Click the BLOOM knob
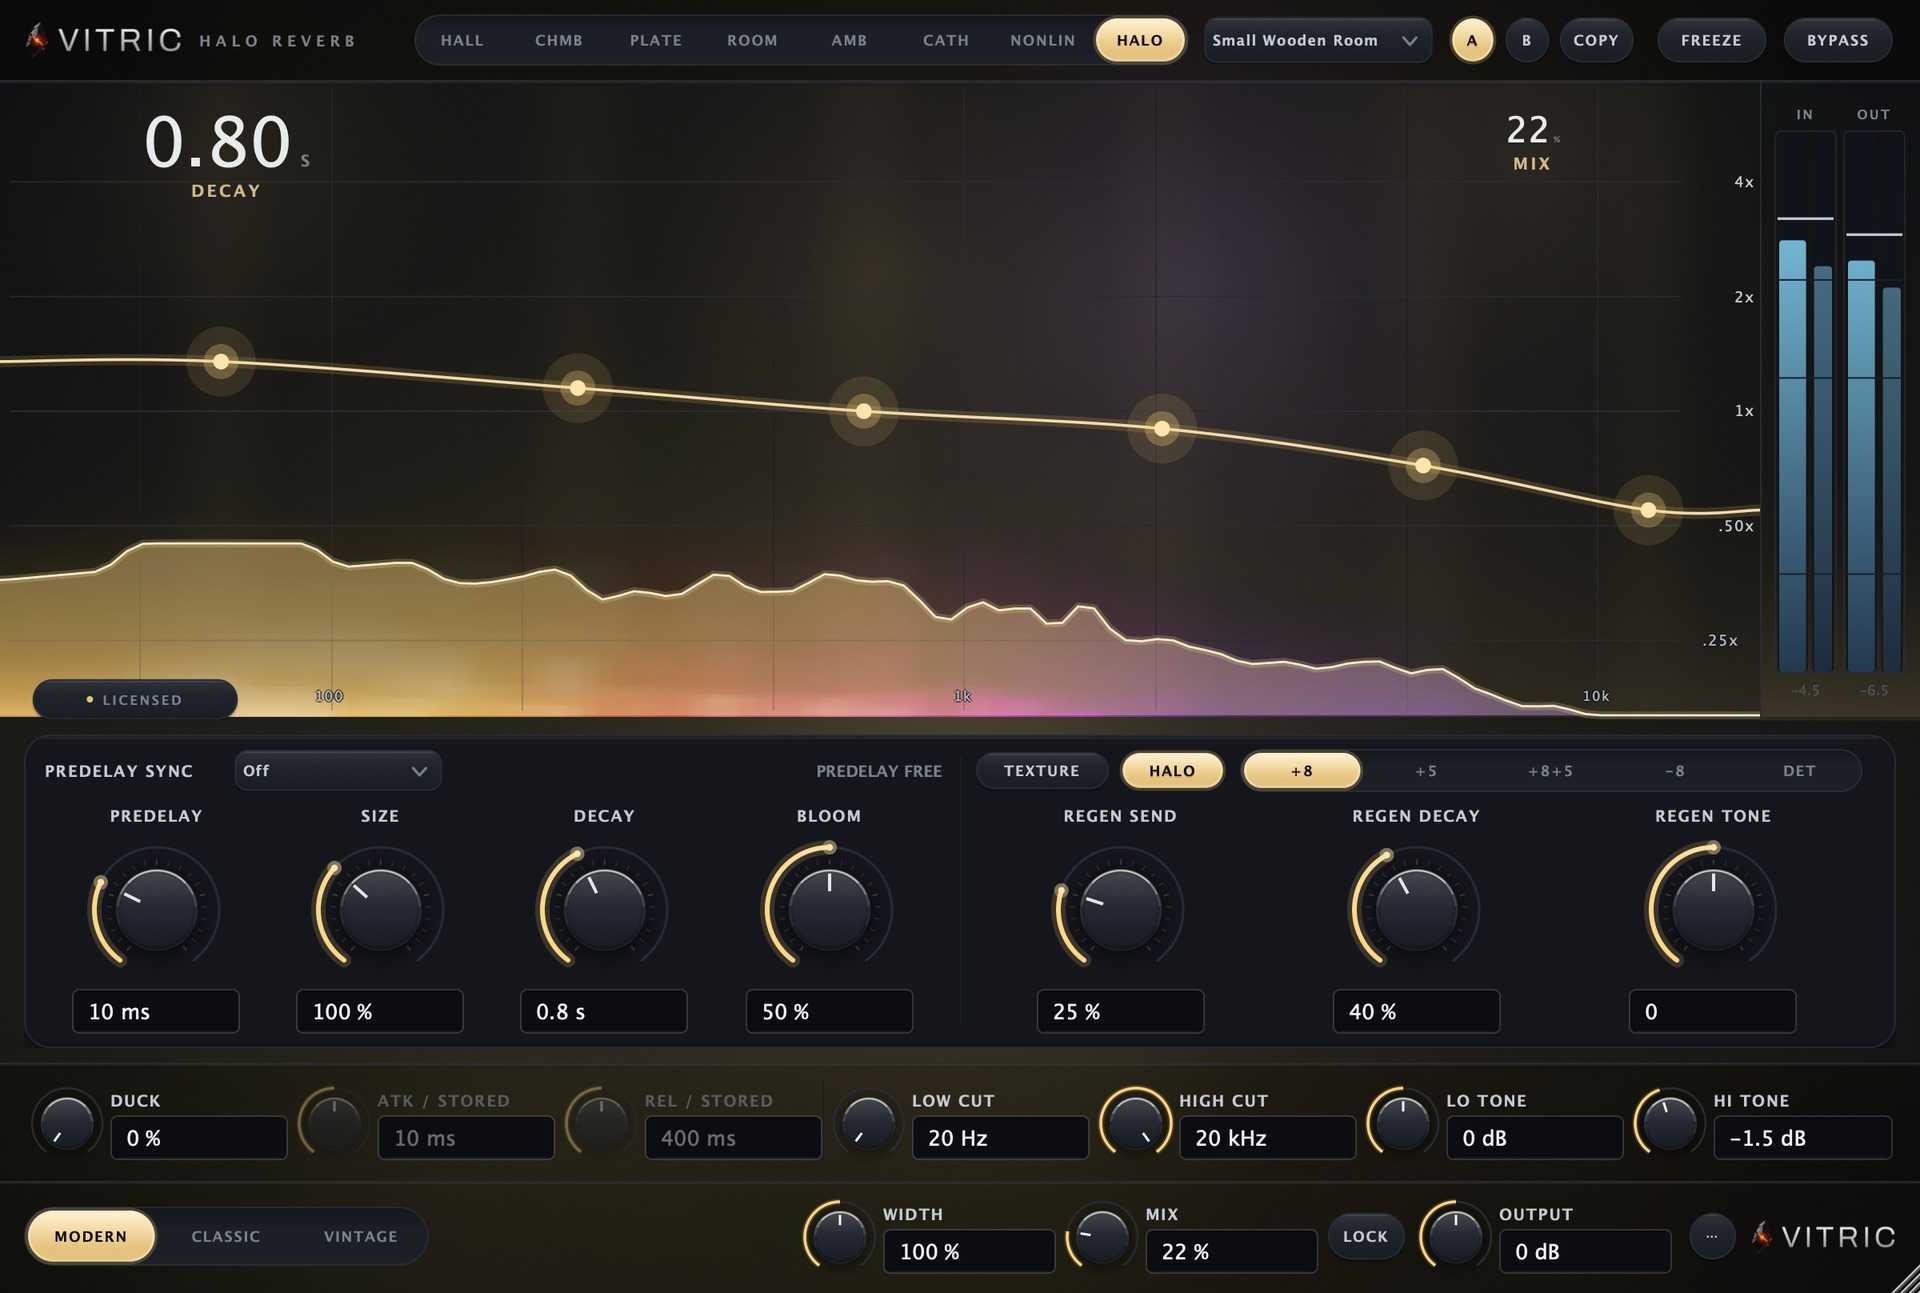The height and width of the screenshot is (1293, 1920). 829,909
